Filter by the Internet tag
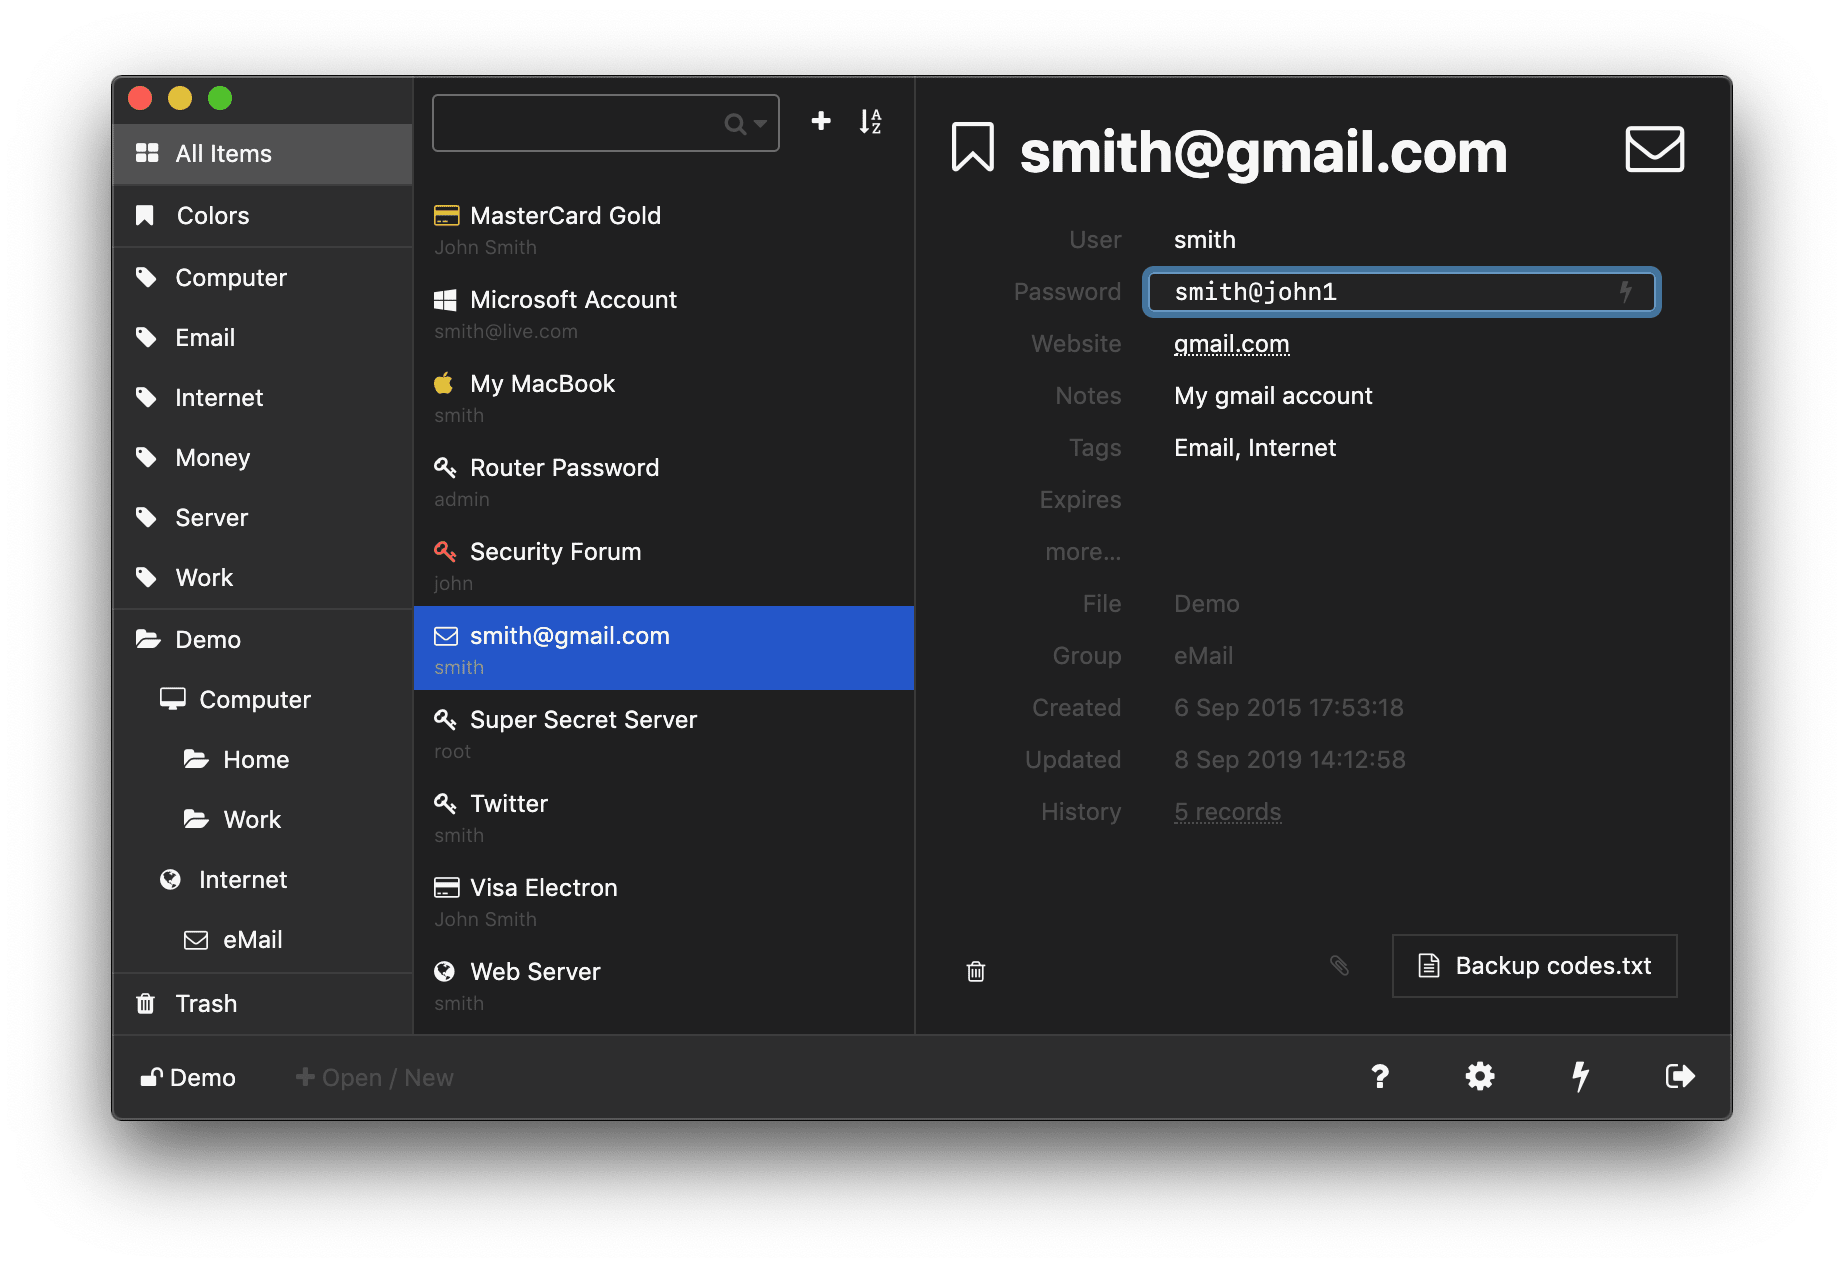The height and width of the screenshot is (1268, 1844). (263, 398)
